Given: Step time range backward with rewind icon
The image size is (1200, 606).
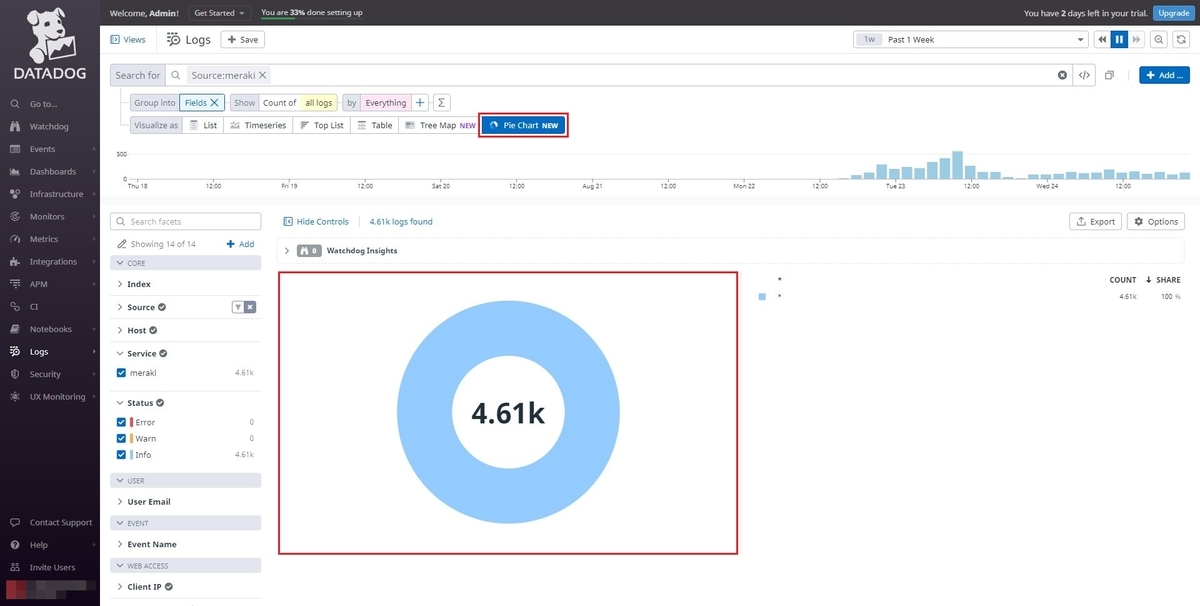Looking at the screenshot, I should point(1101,40).
